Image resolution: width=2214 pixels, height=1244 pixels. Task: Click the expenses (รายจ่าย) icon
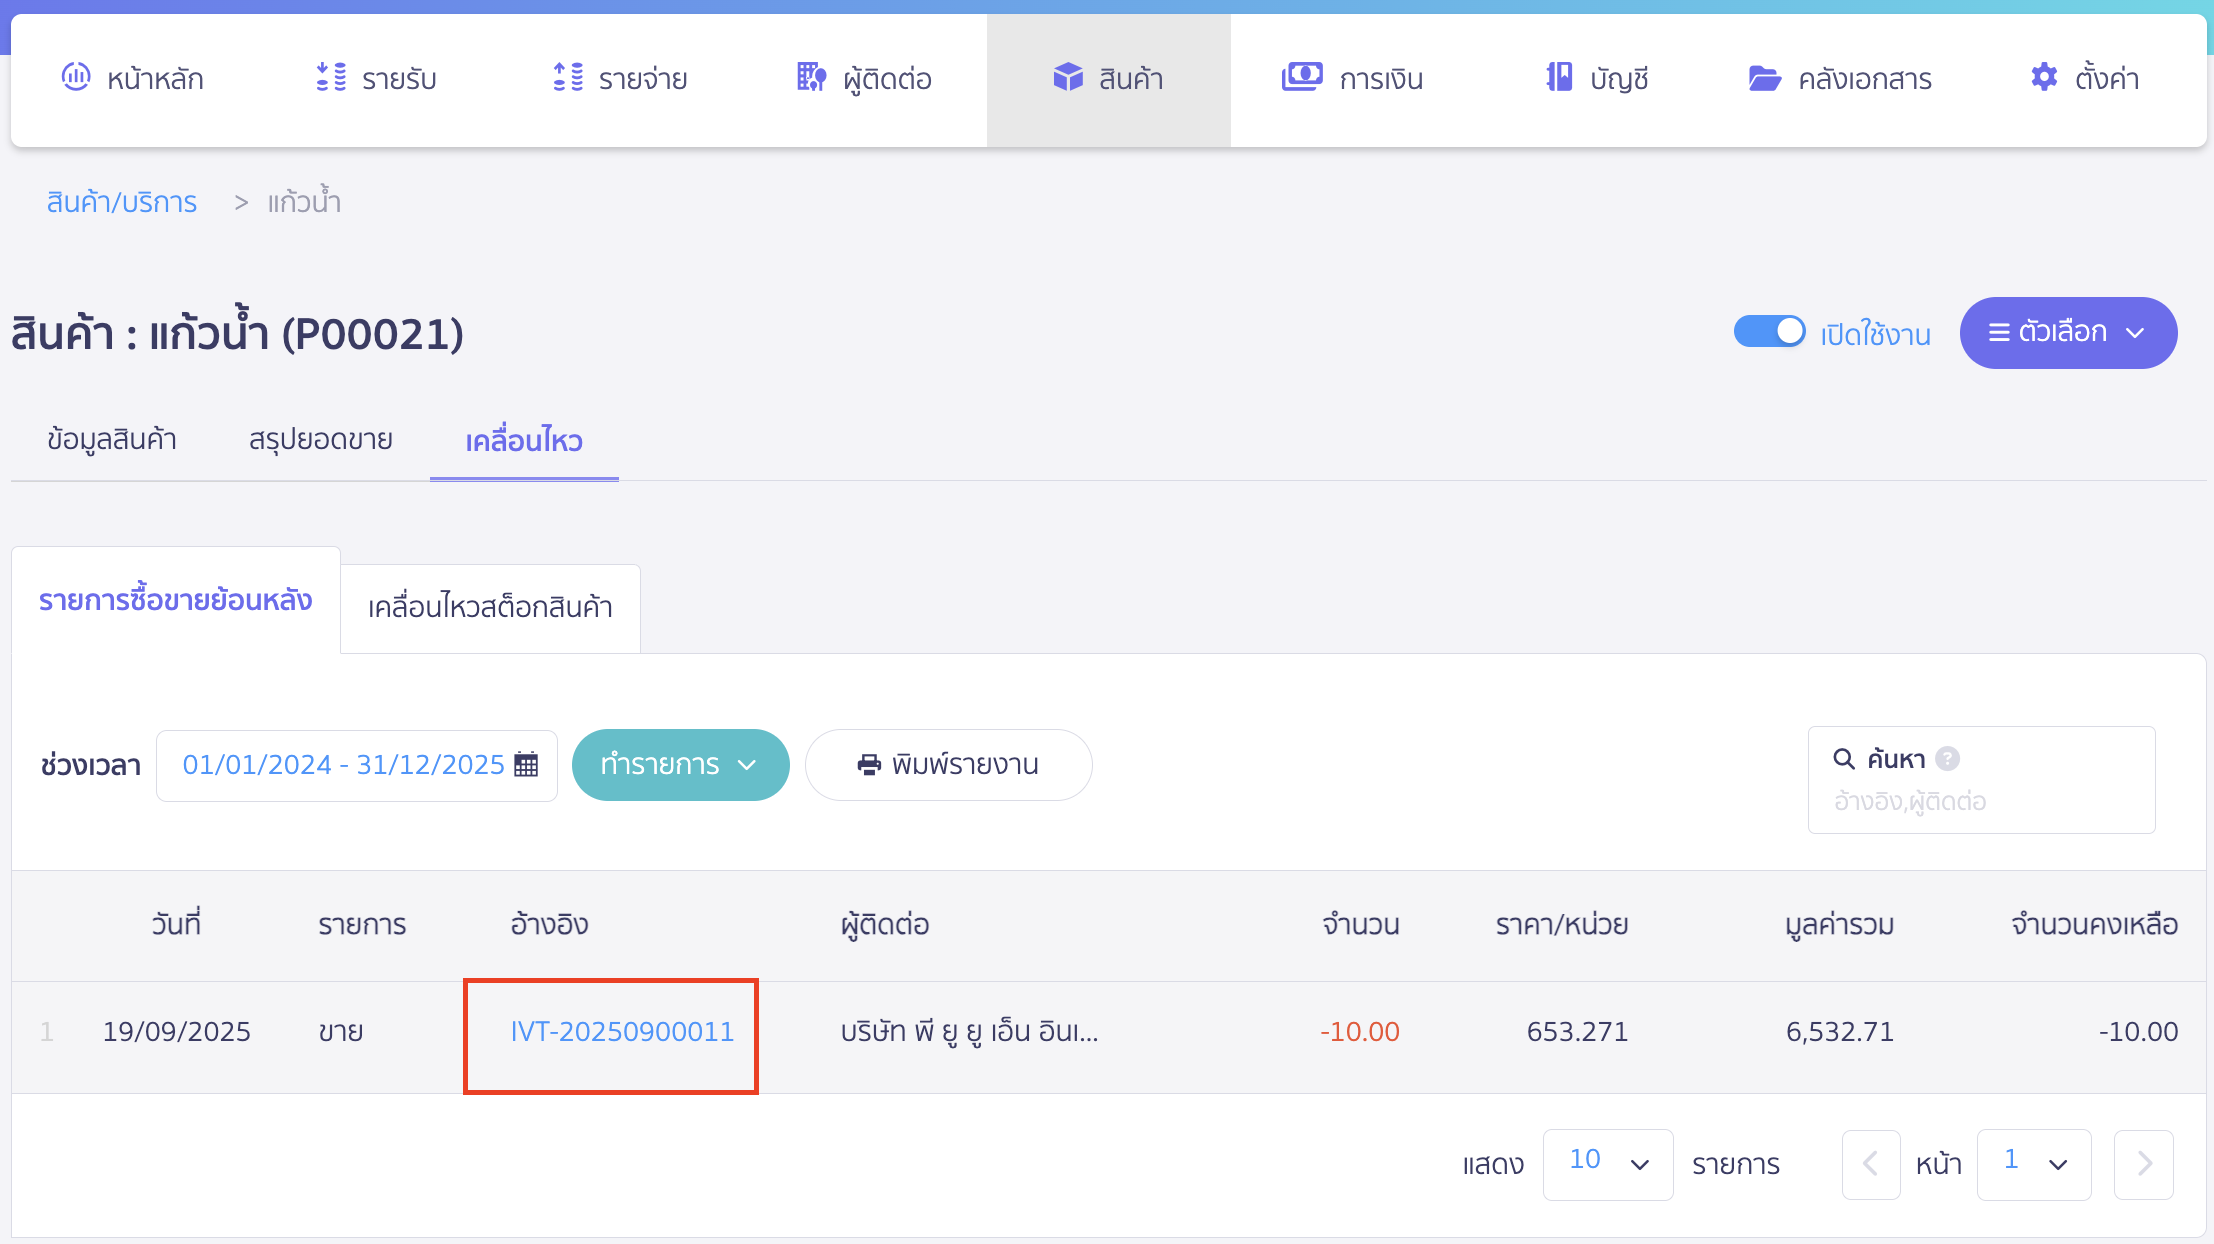568,77
